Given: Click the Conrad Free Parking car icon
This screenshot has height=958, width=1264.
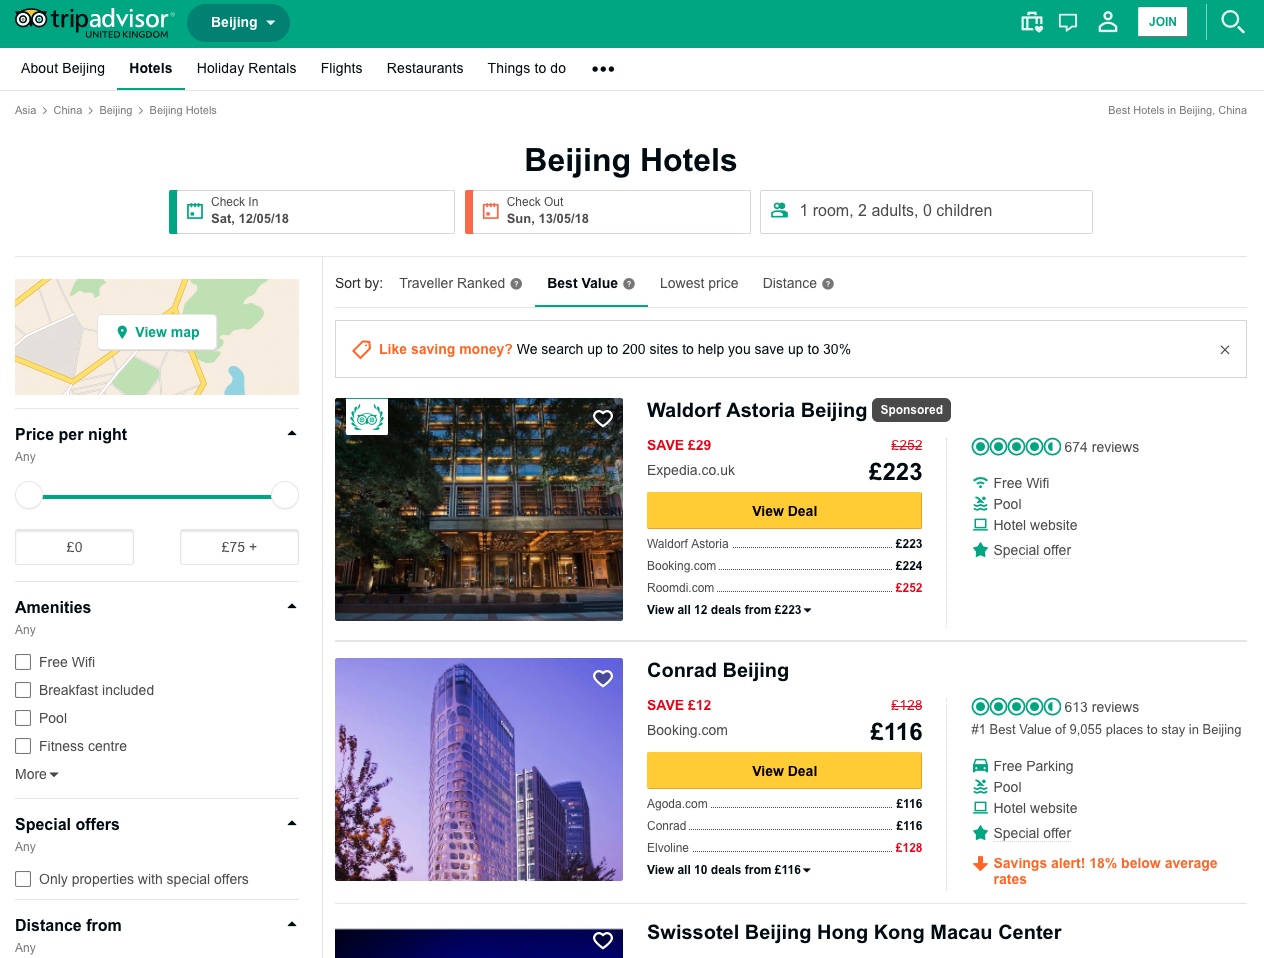Looking at the screenshot, I should tap(981, 766).
